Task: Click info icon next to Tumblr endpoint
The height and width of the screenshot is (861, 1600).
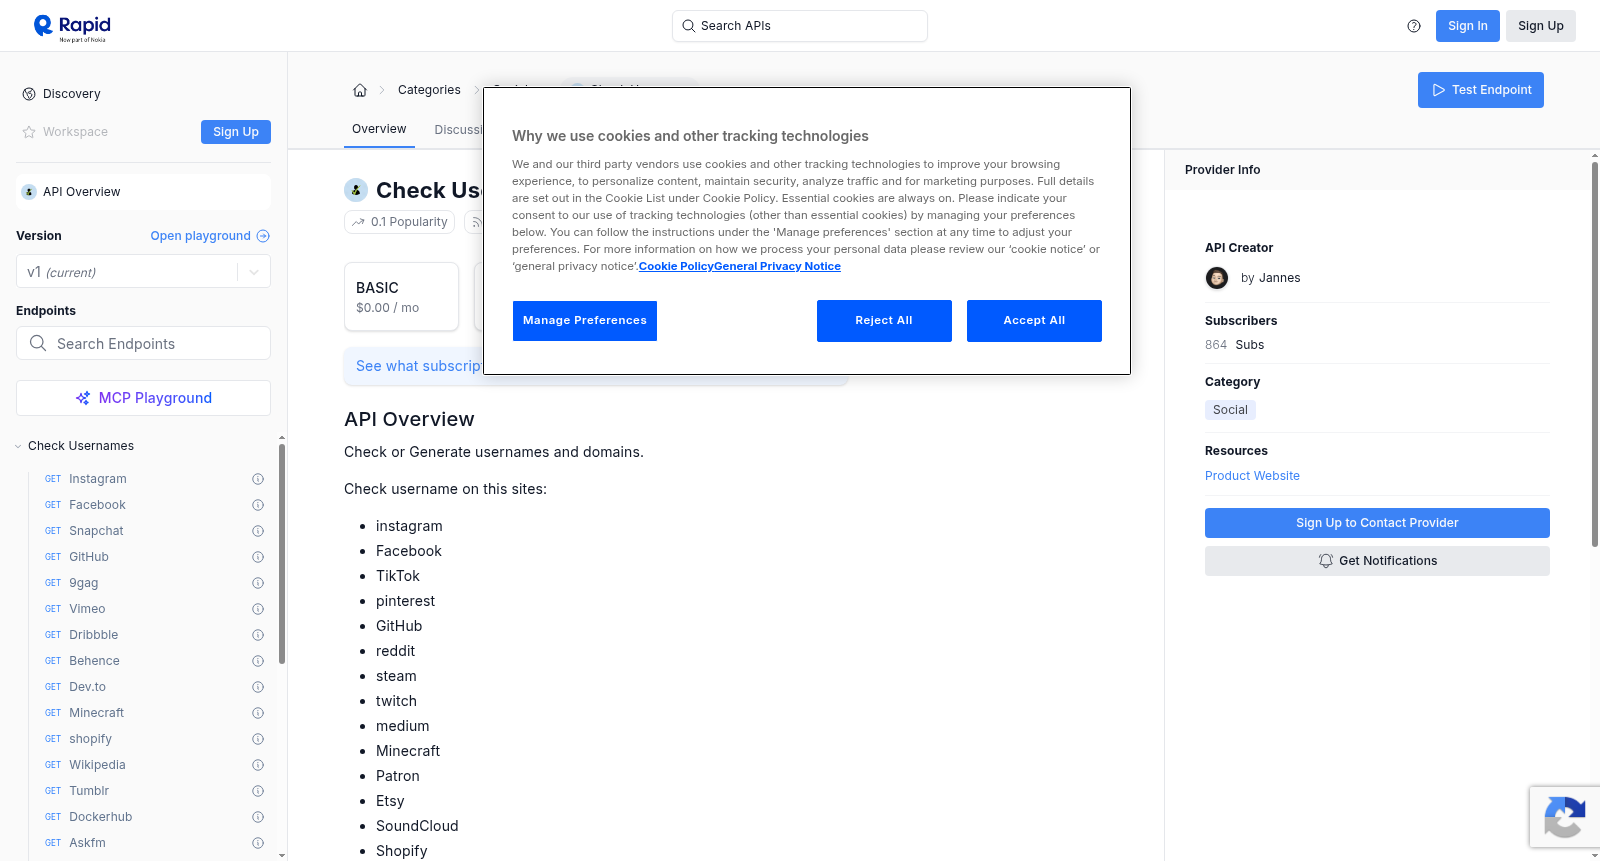Action: tap(258, 791)
